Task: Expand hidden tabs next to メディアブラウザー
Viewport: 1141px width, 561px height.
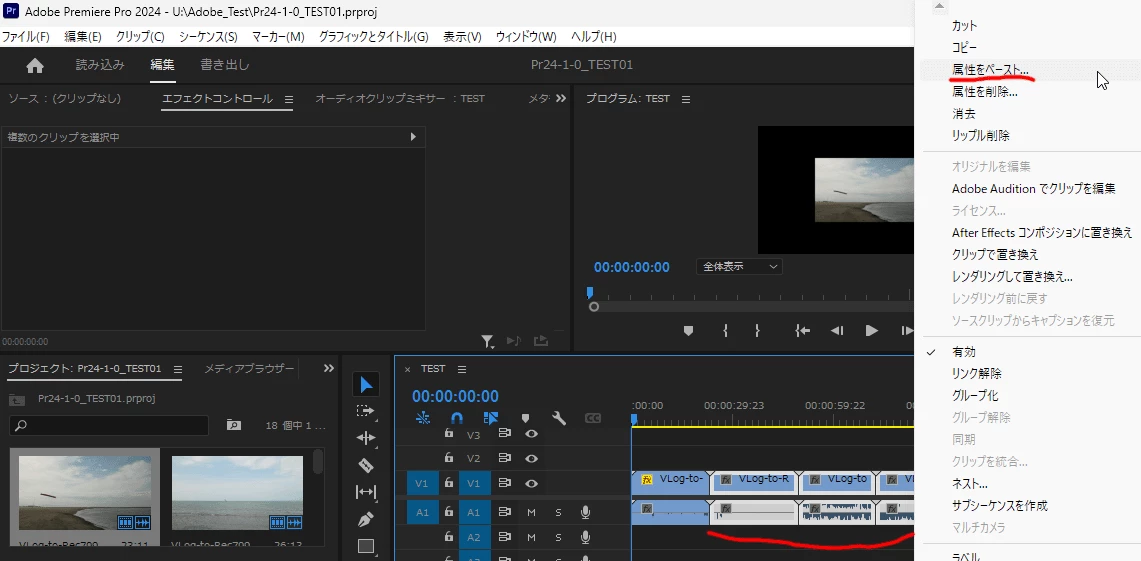Action: [x=328, y=369]
